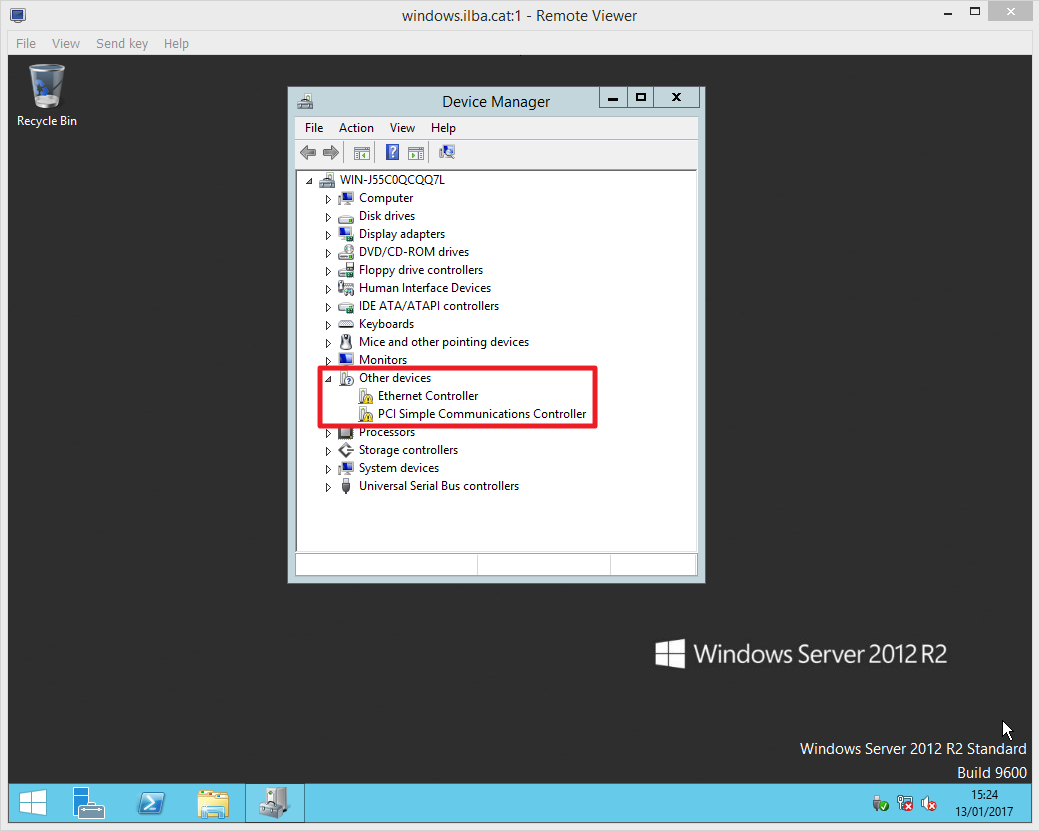This screenshot has height=831, width=1040.
Task: Click the Forward arrow in Device Manager toolbar
Action: tap(330, 153)
